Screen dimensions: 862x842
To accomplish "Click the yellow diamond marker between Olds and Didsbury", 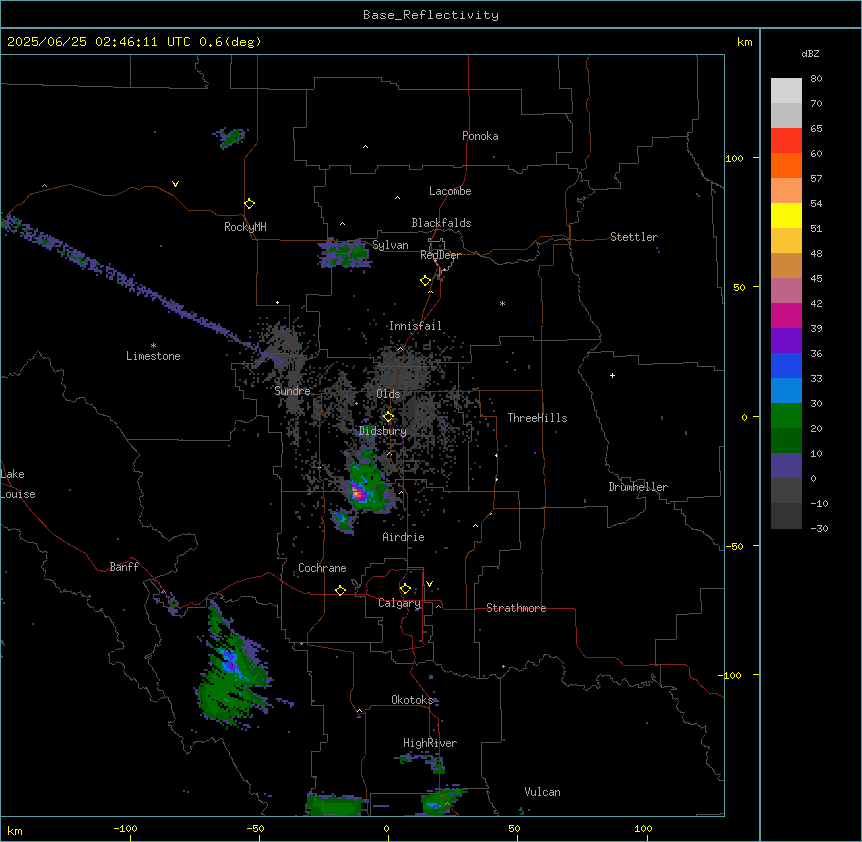I will click(388, 417).
